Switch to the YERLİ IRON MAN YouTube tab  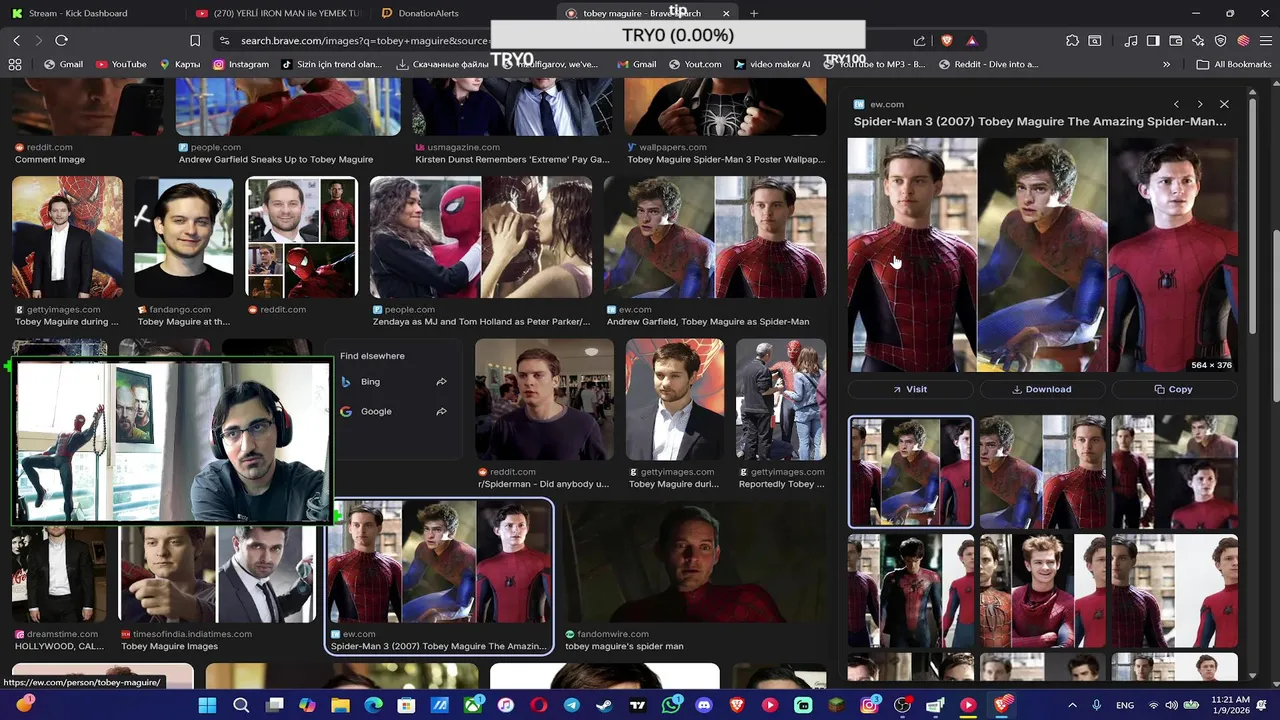coord(280,13)
